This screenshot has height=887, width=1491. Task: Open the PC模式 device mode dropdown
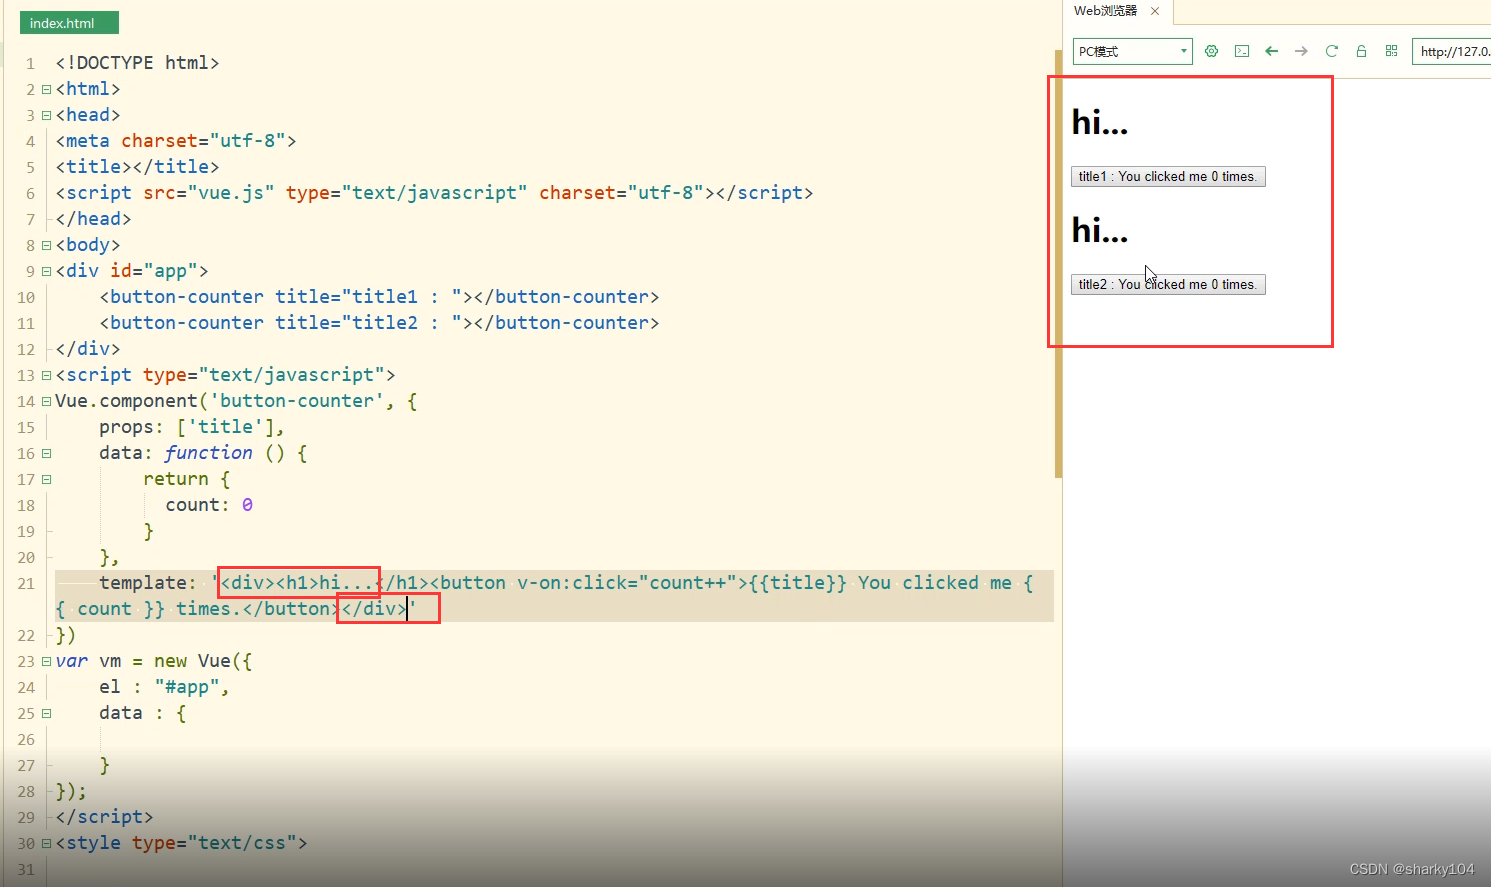pyautogui.click(x=1132, y=51)
